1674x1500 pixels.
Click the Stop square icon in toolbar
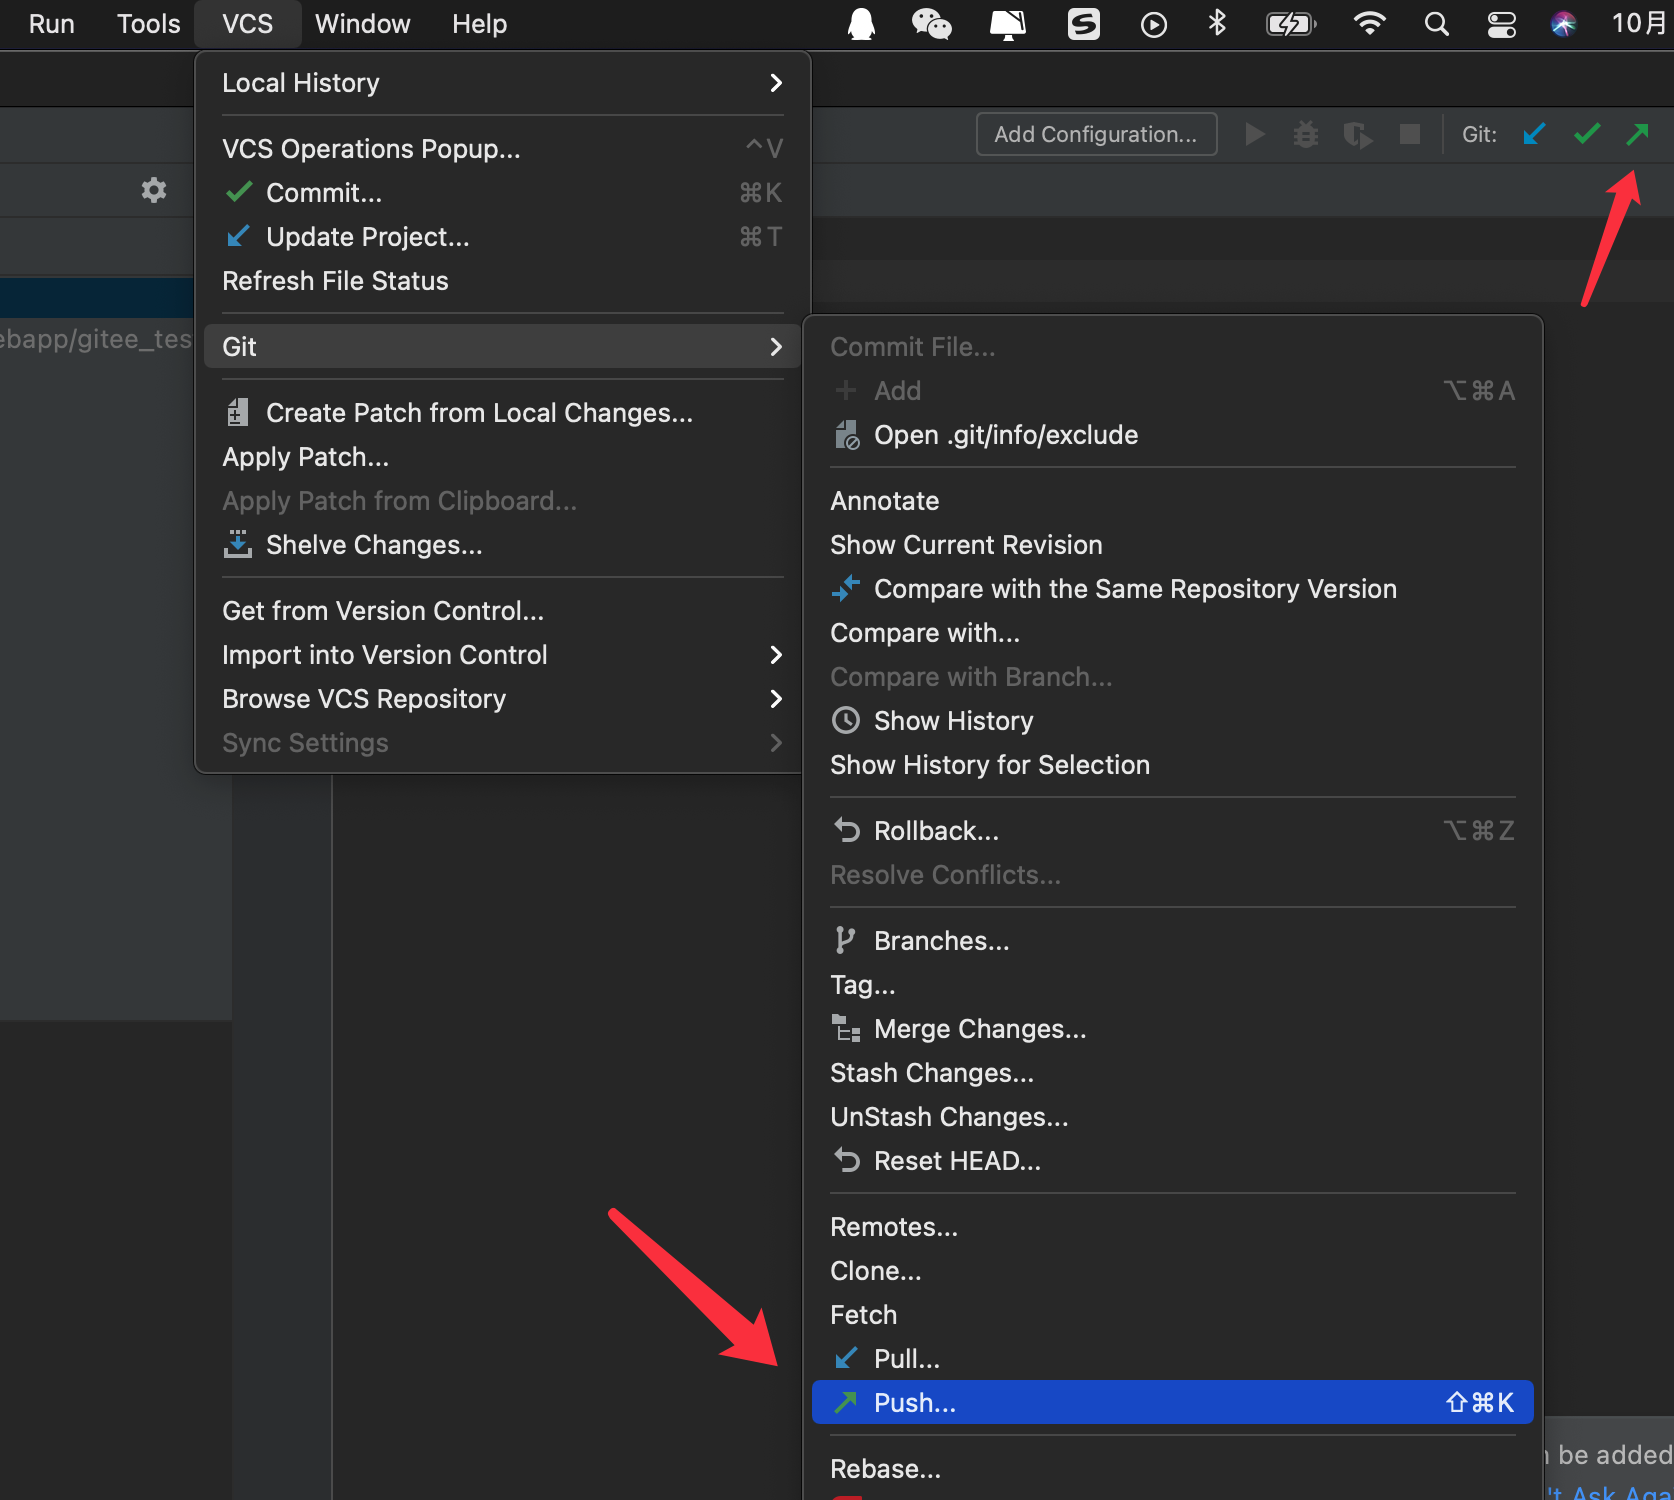coord(1410,134)
